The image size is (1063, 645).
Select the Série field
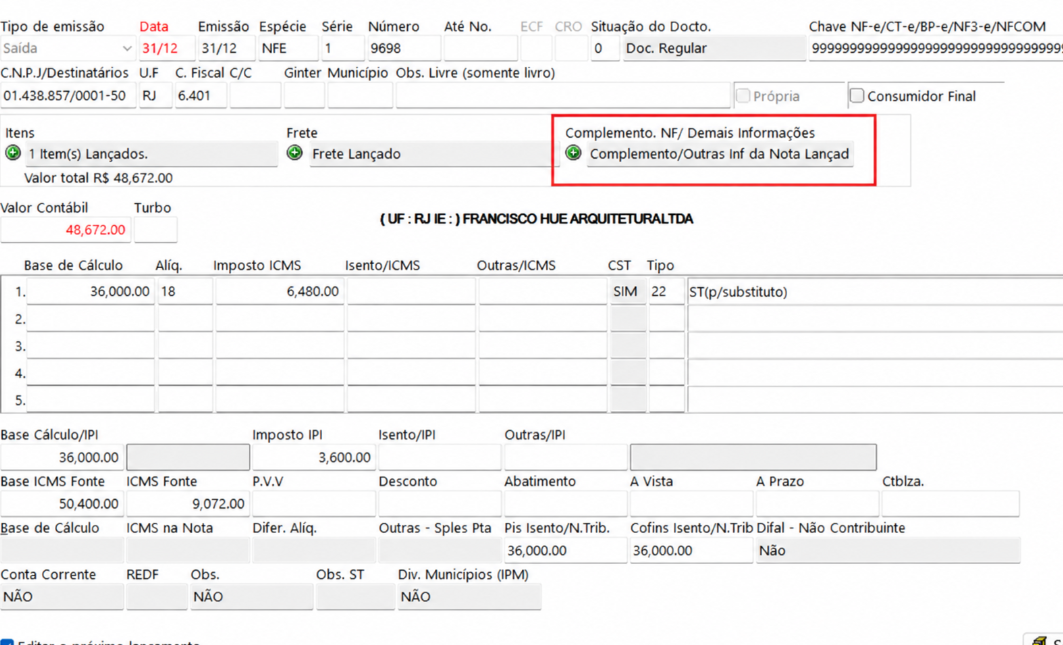[x=342, y=49]
